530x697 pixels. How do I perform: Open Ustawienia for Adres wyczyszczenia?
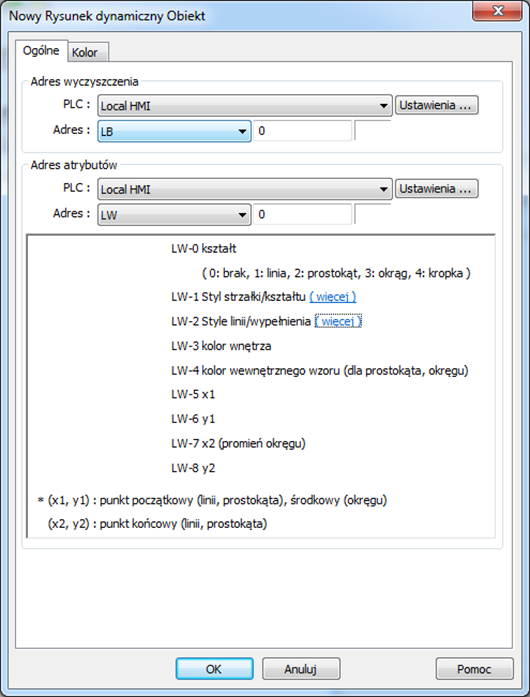pyautogui.click(x=437, y=105)
